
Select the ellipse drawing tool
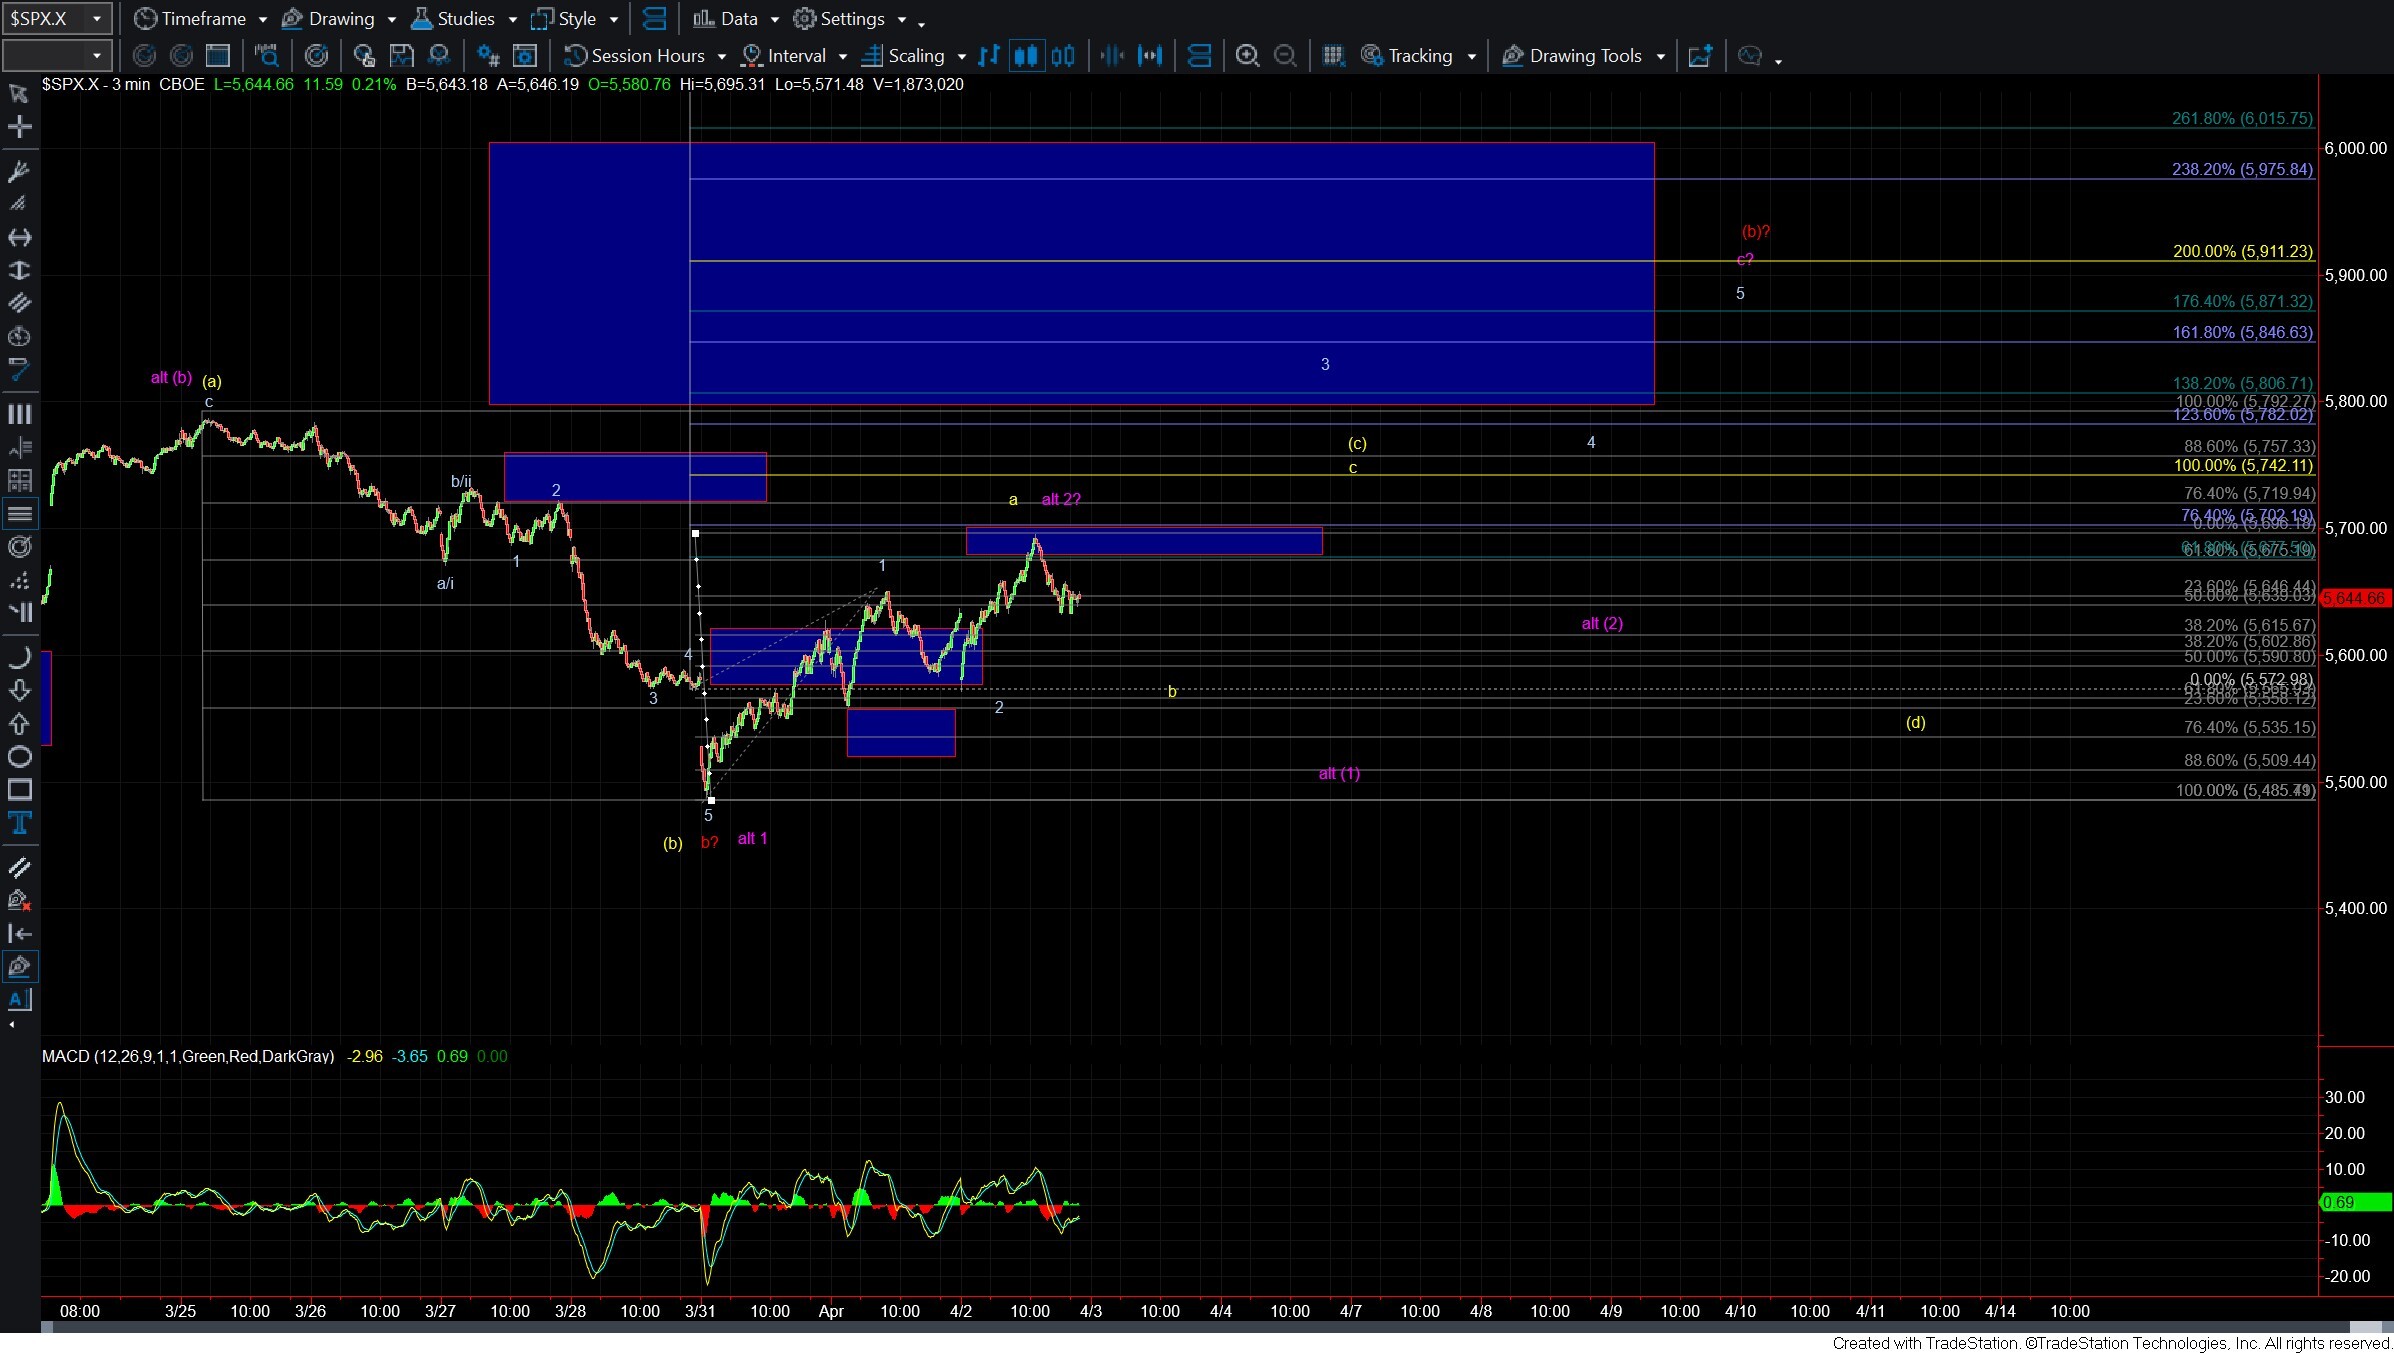coord(19,757)
